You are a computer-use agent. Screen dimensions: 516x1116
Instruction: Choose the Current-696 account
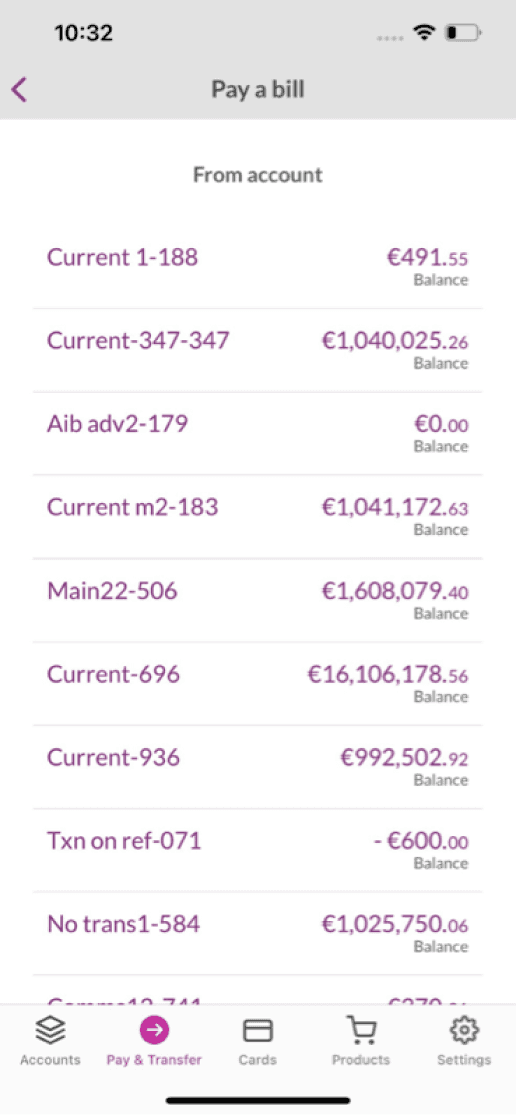258,684
